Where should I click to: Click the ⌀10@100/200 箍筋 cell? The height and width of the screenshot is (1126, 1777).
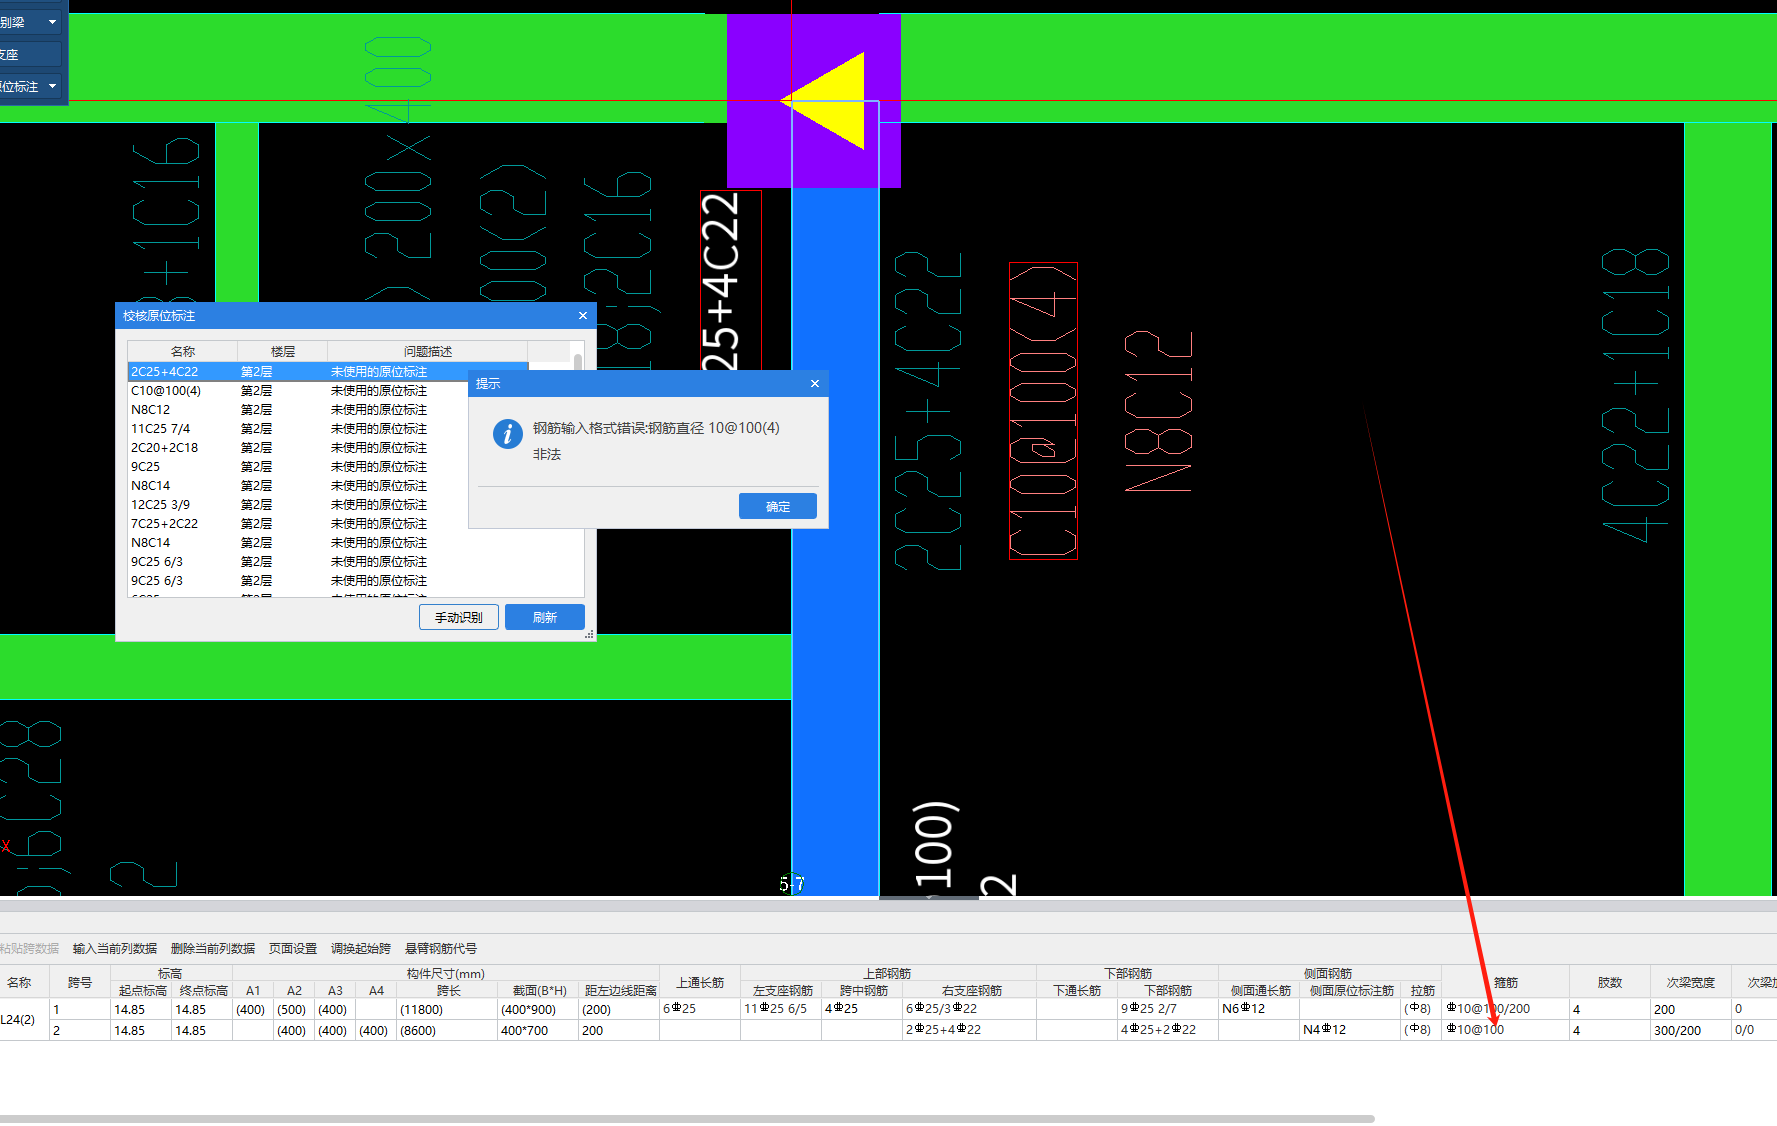1505,1009
